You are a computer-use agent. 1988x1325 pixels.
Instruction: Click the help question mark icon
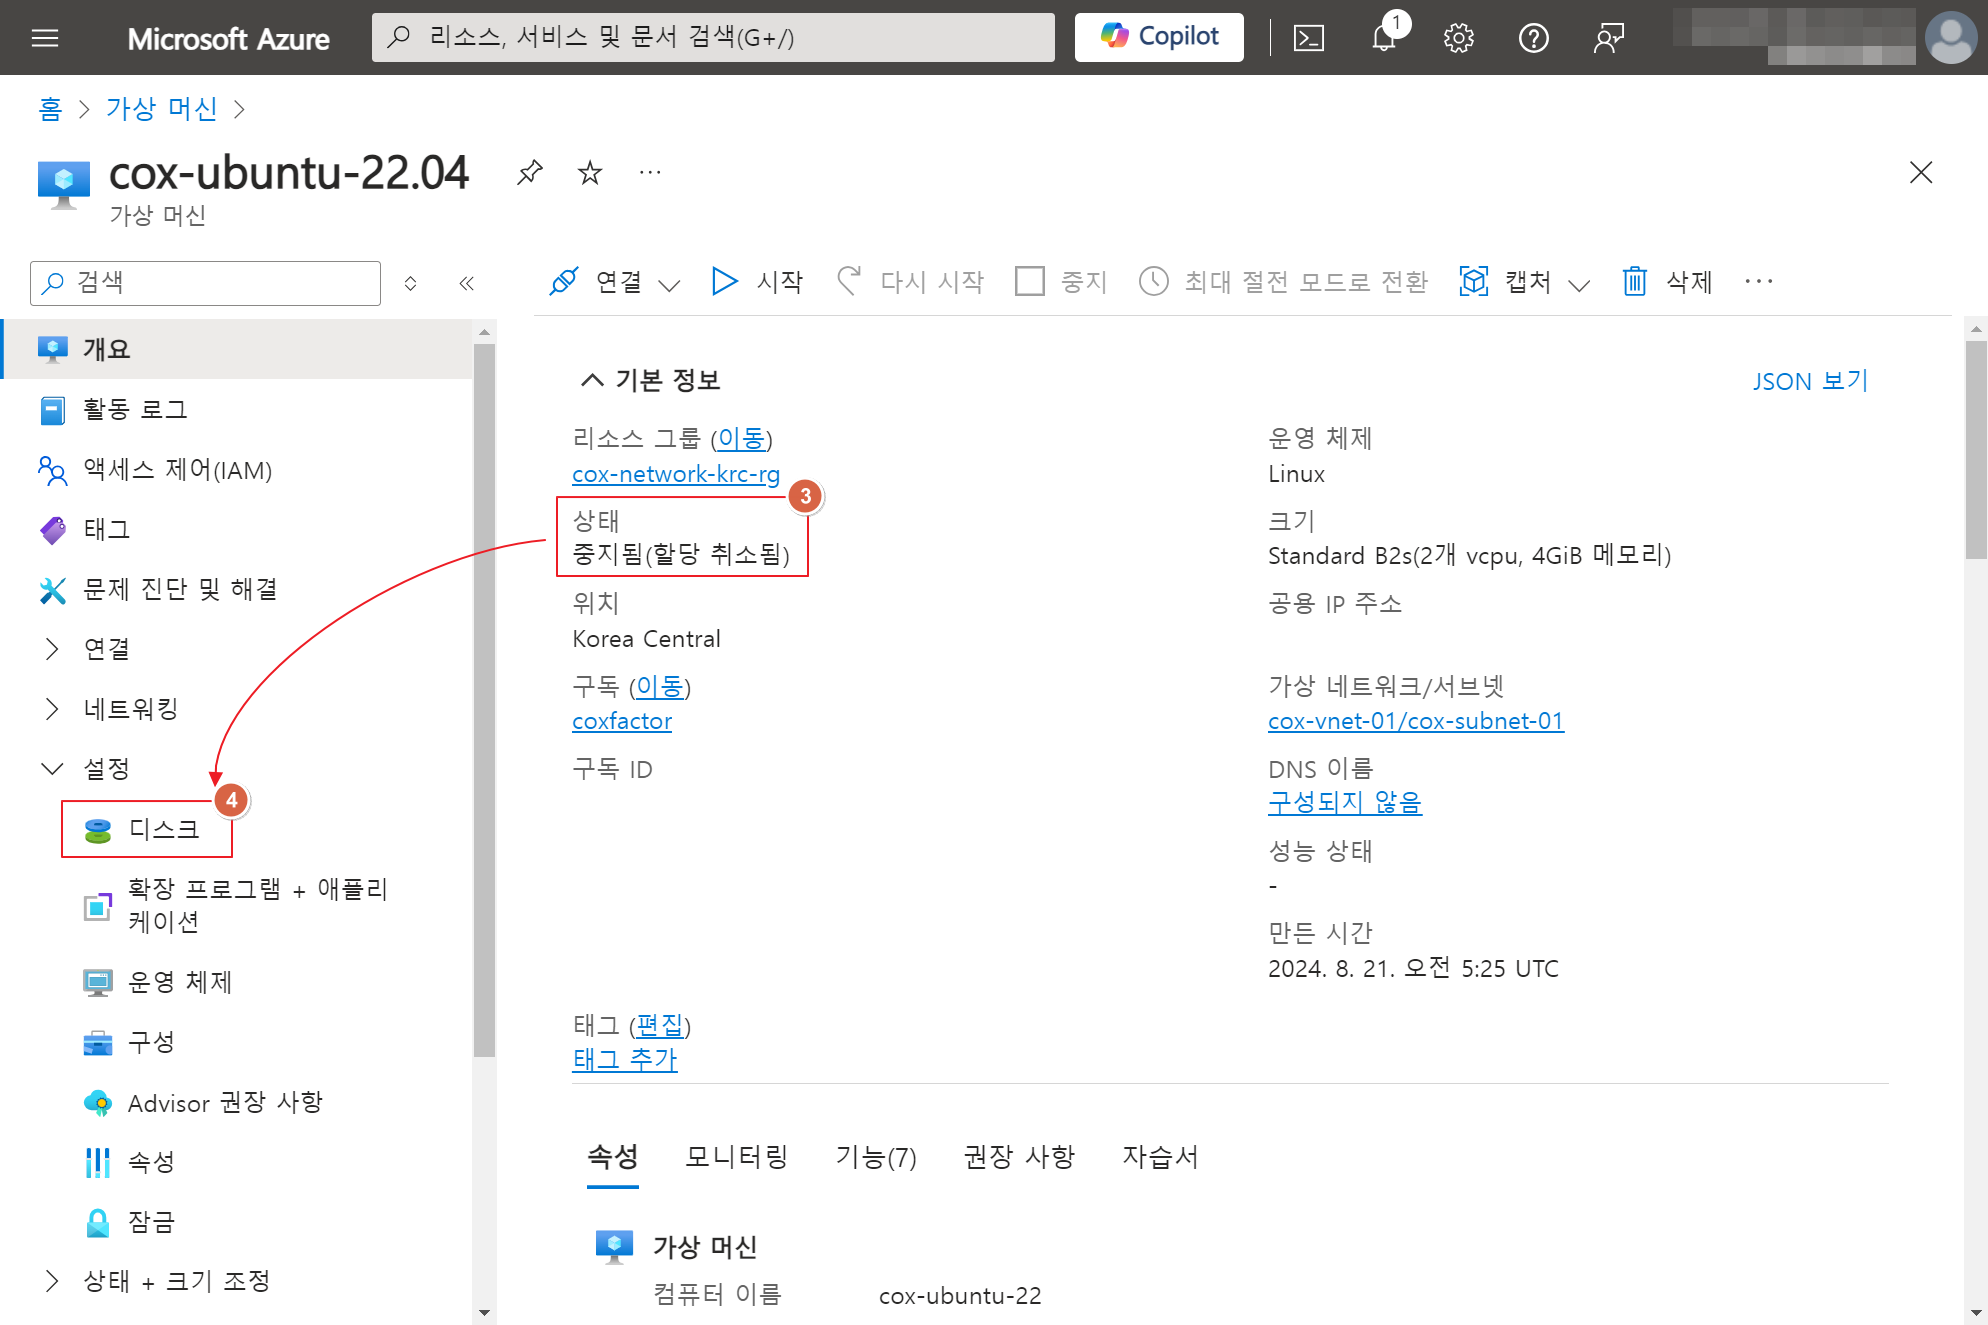(x=1533, y=38)
